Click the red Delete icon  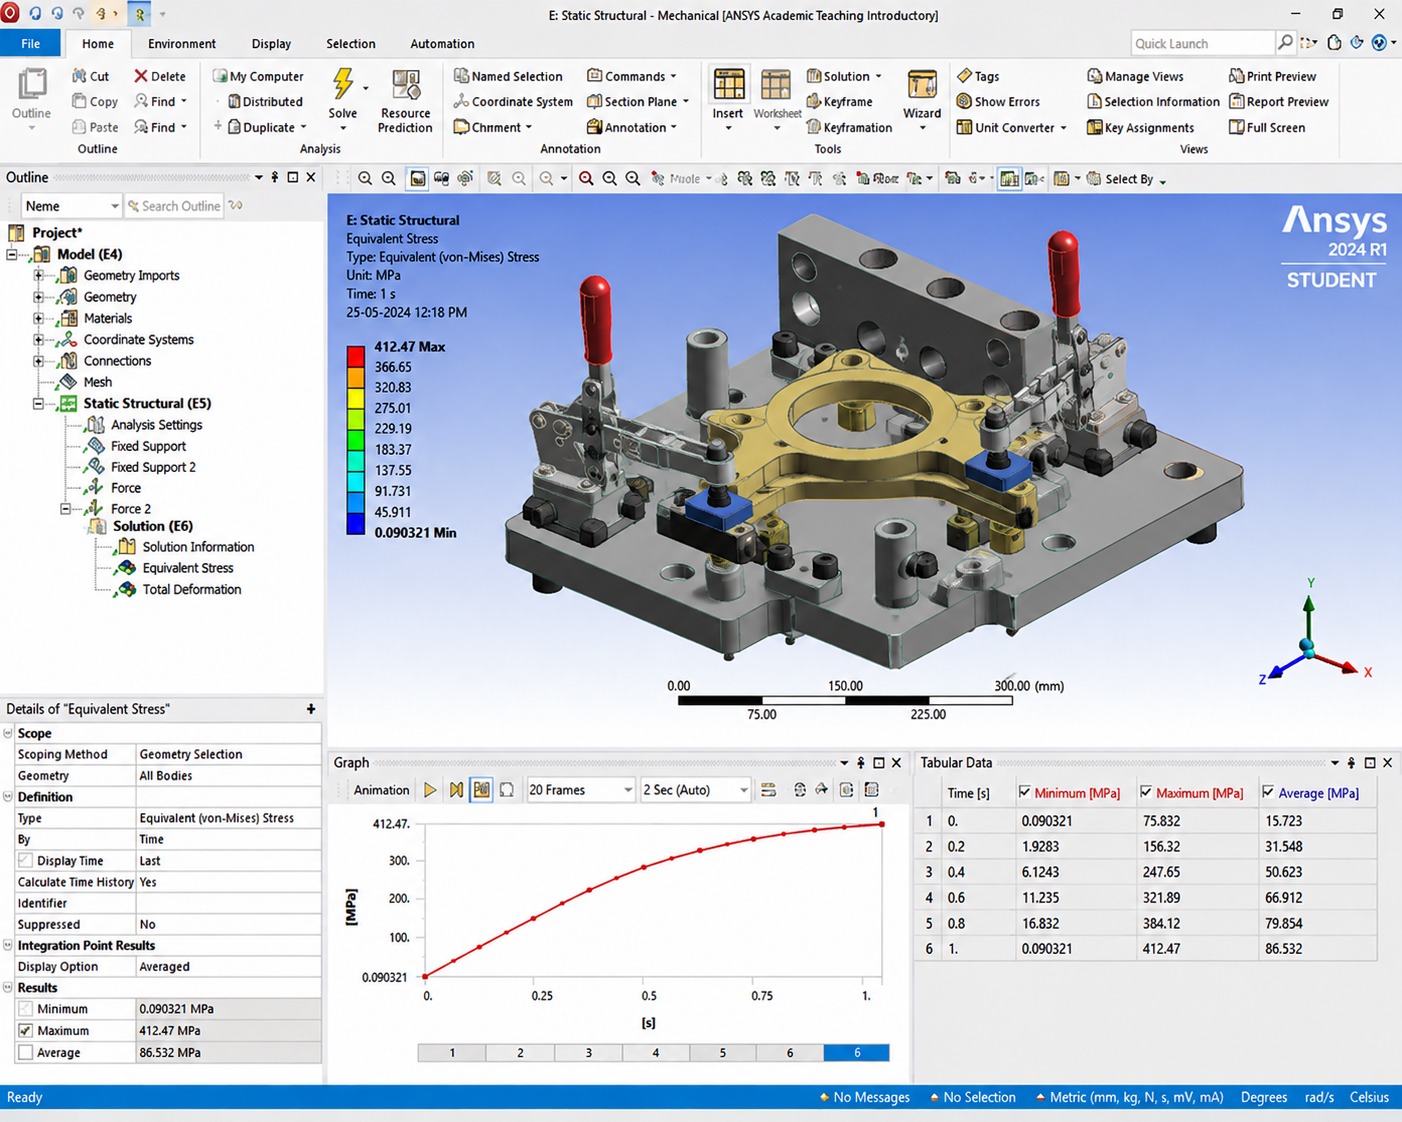[x=141, y=76]
